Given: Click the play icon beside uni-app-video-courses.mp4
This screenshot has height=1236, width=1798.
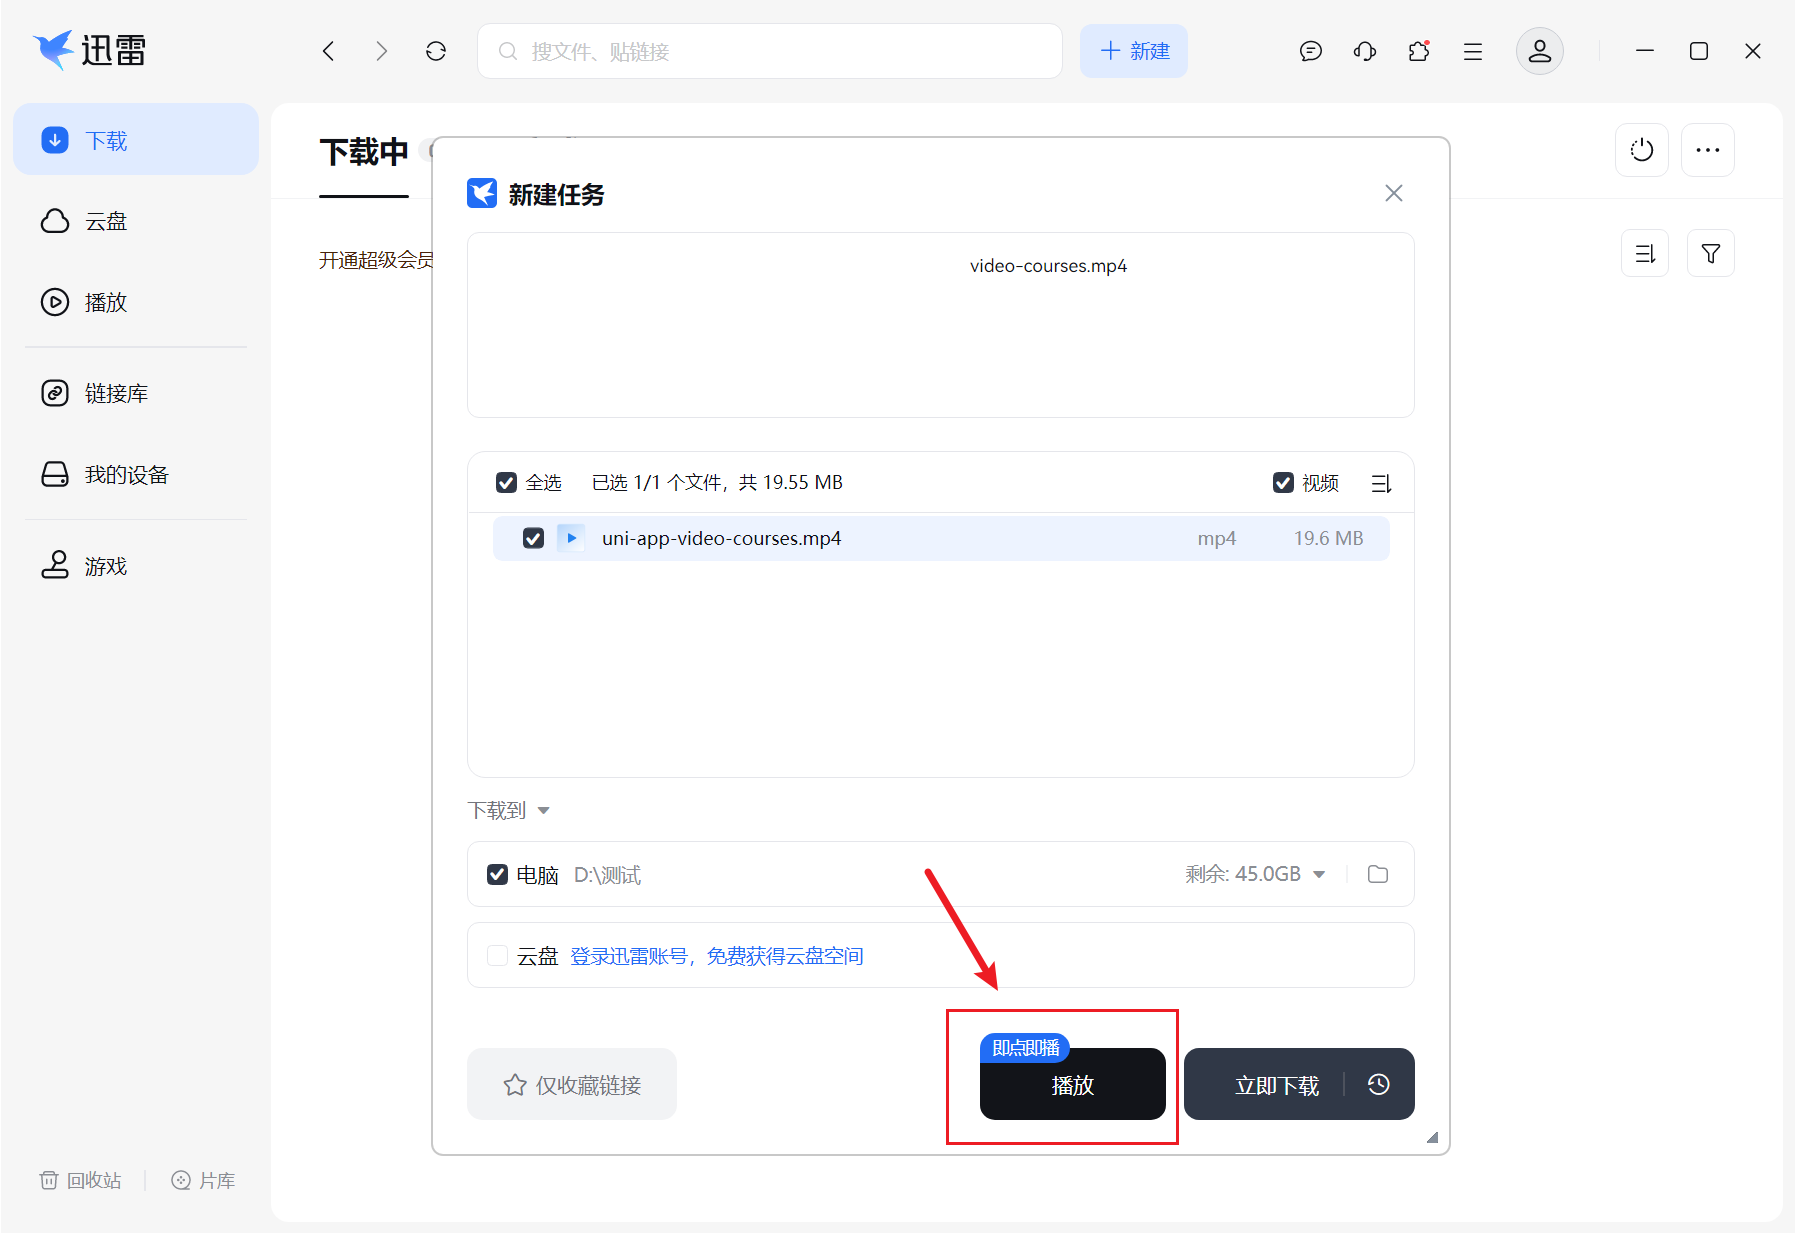Looking at the screenshot, I should click(x=571, y=538).
